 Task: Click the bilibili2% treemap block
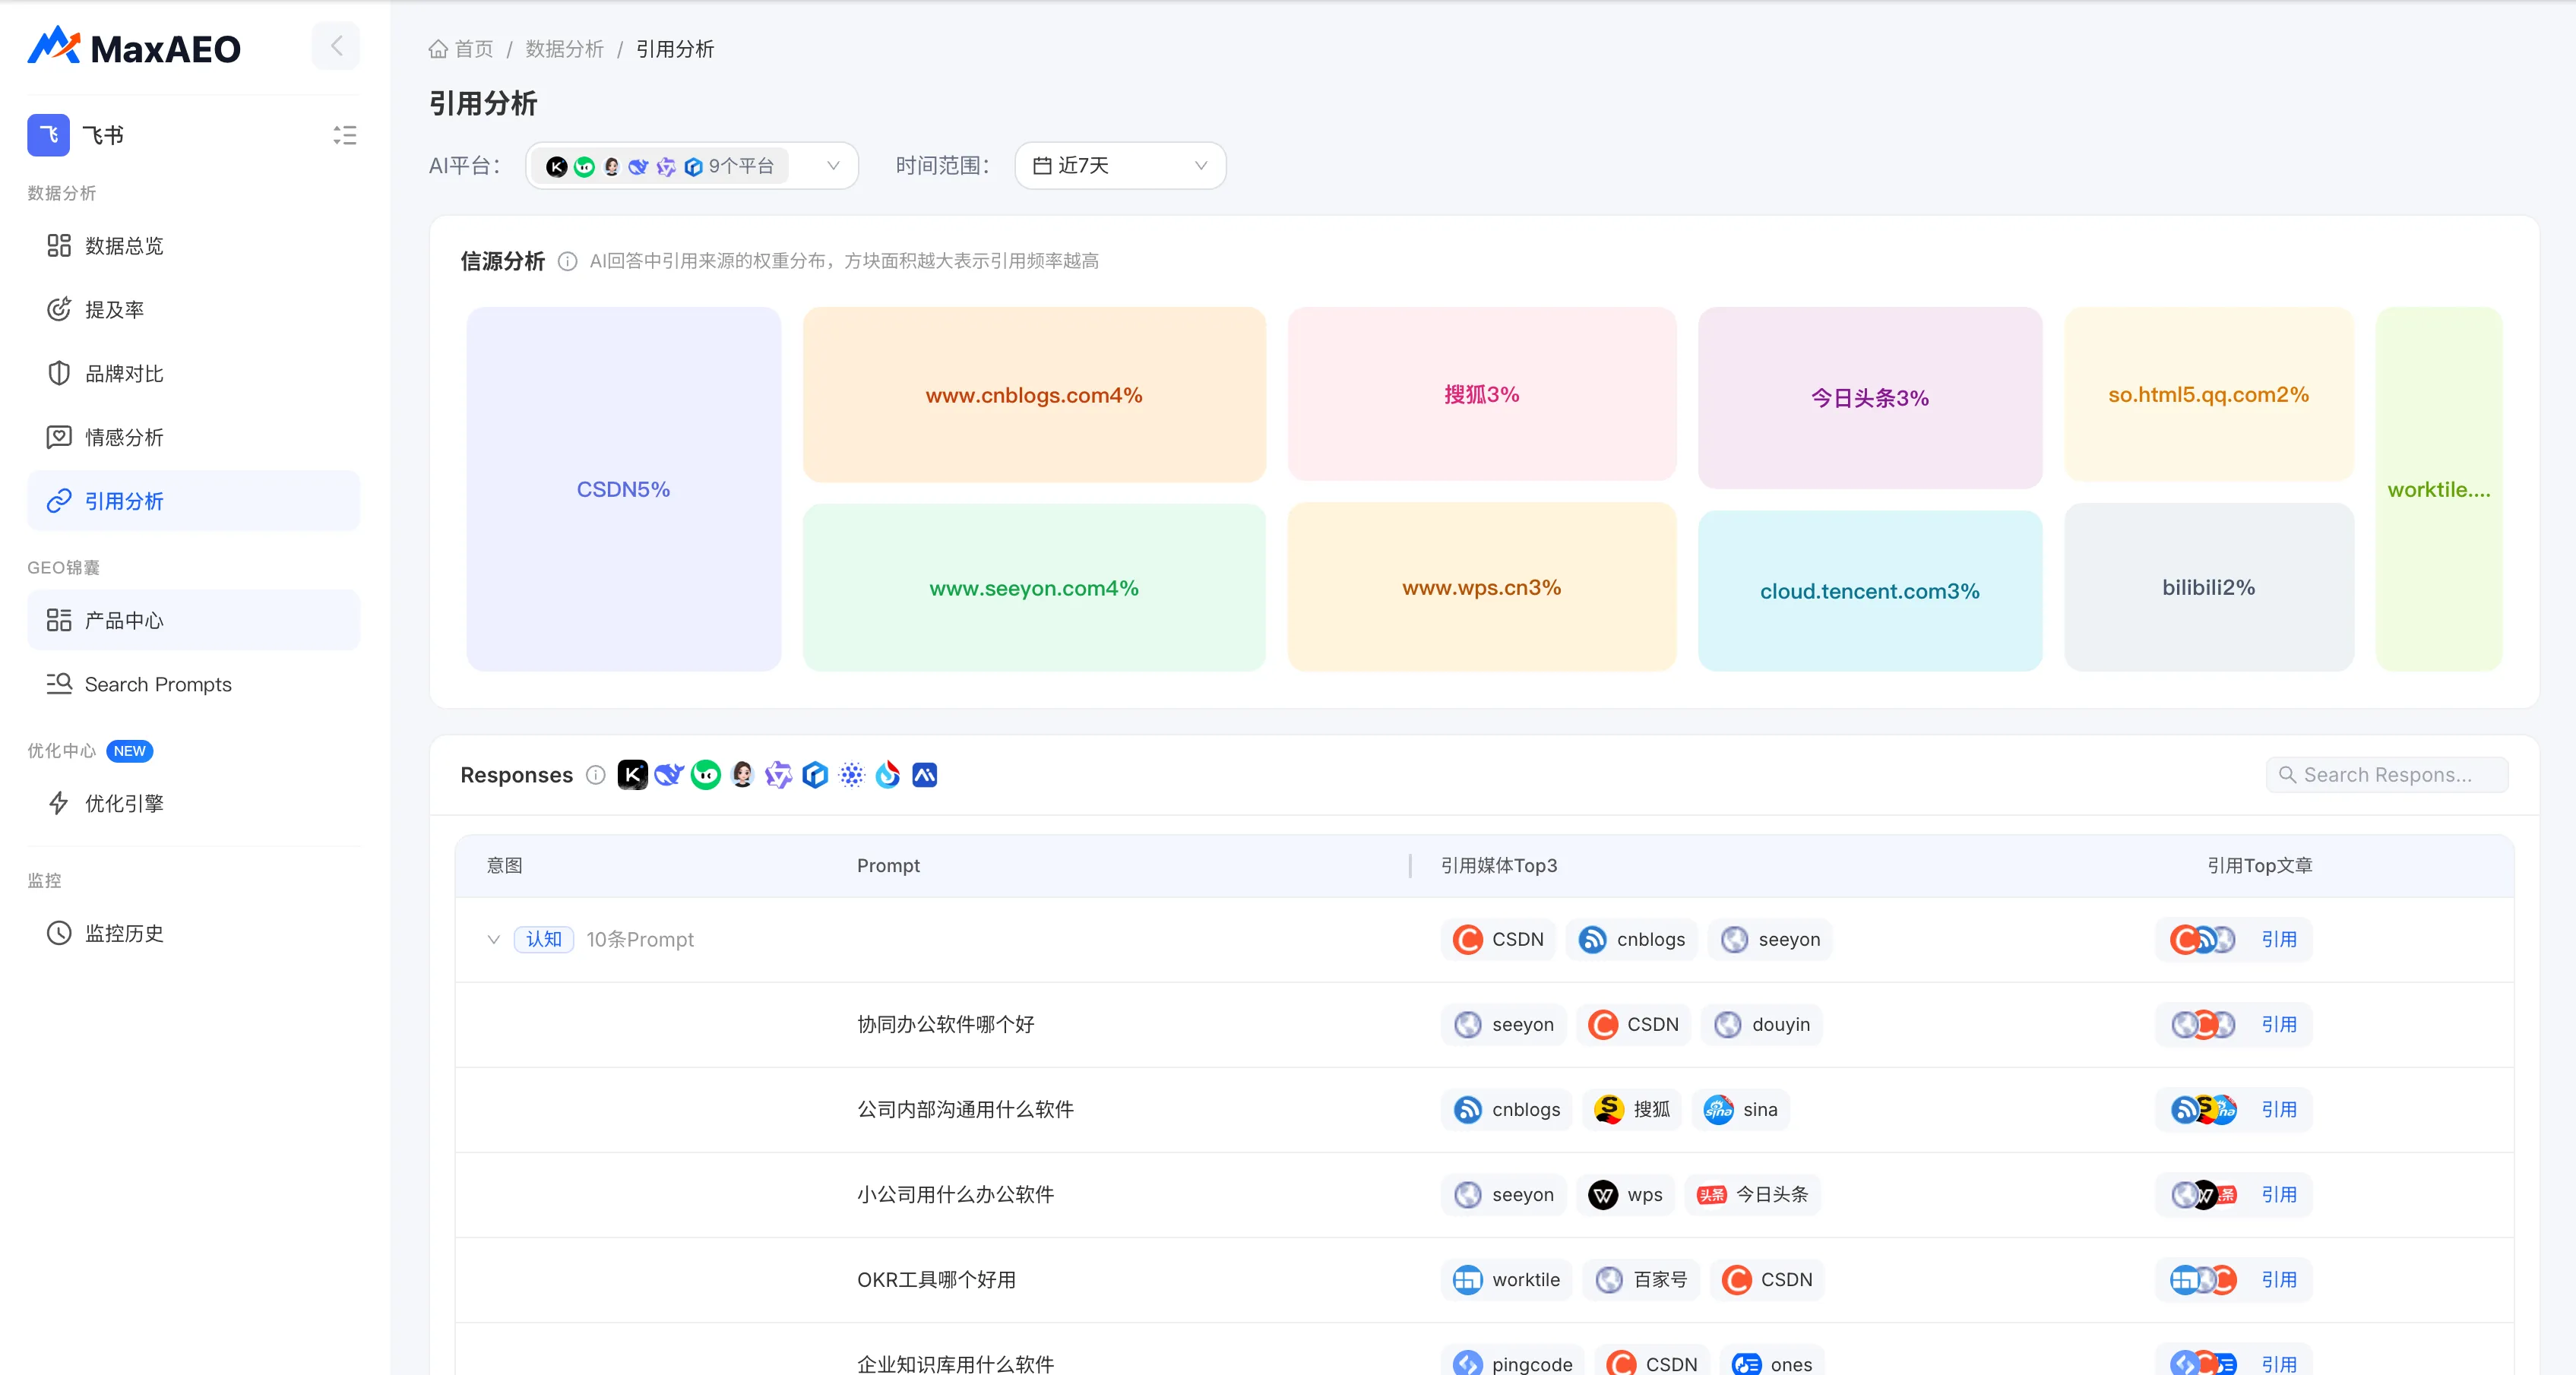point(2209,587)
